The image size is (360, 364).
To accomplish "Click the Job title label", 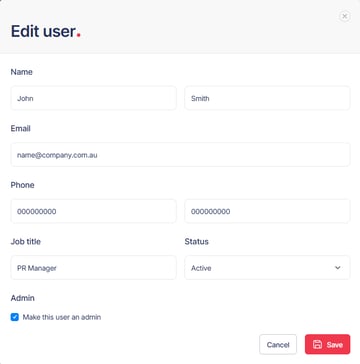I will (x=26, y=242).
